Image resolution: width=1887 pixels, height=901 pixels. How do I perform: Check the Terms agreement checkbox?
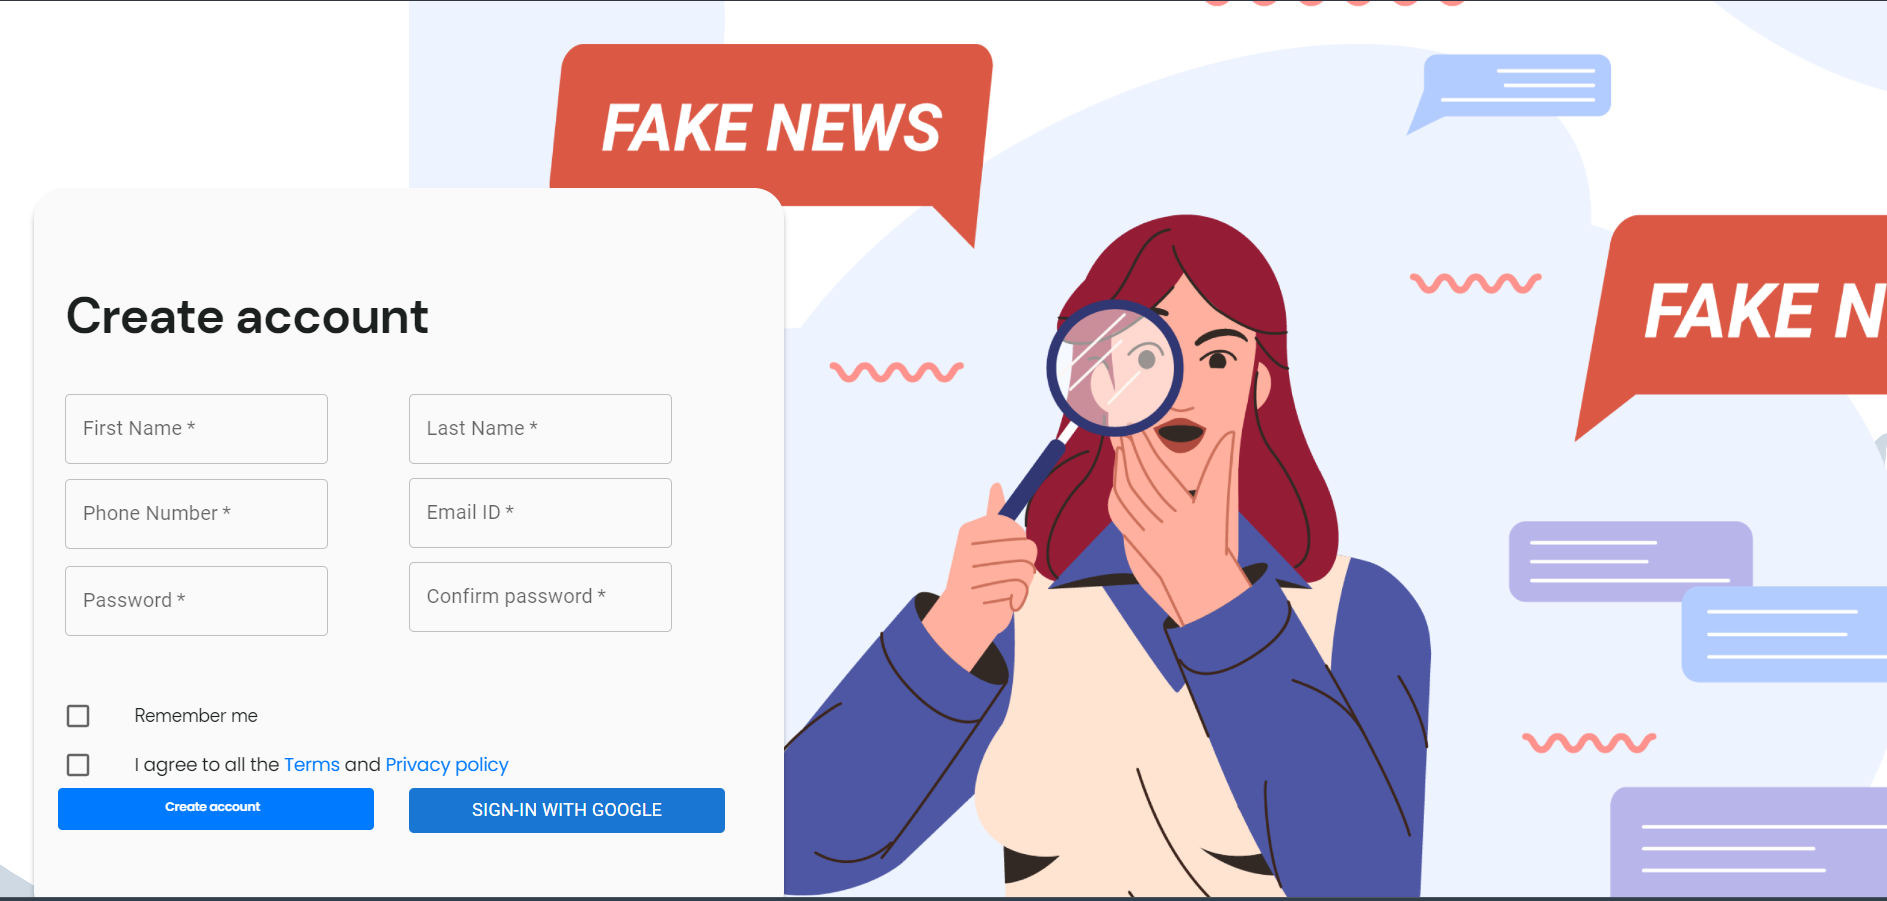tap(78, 765)
